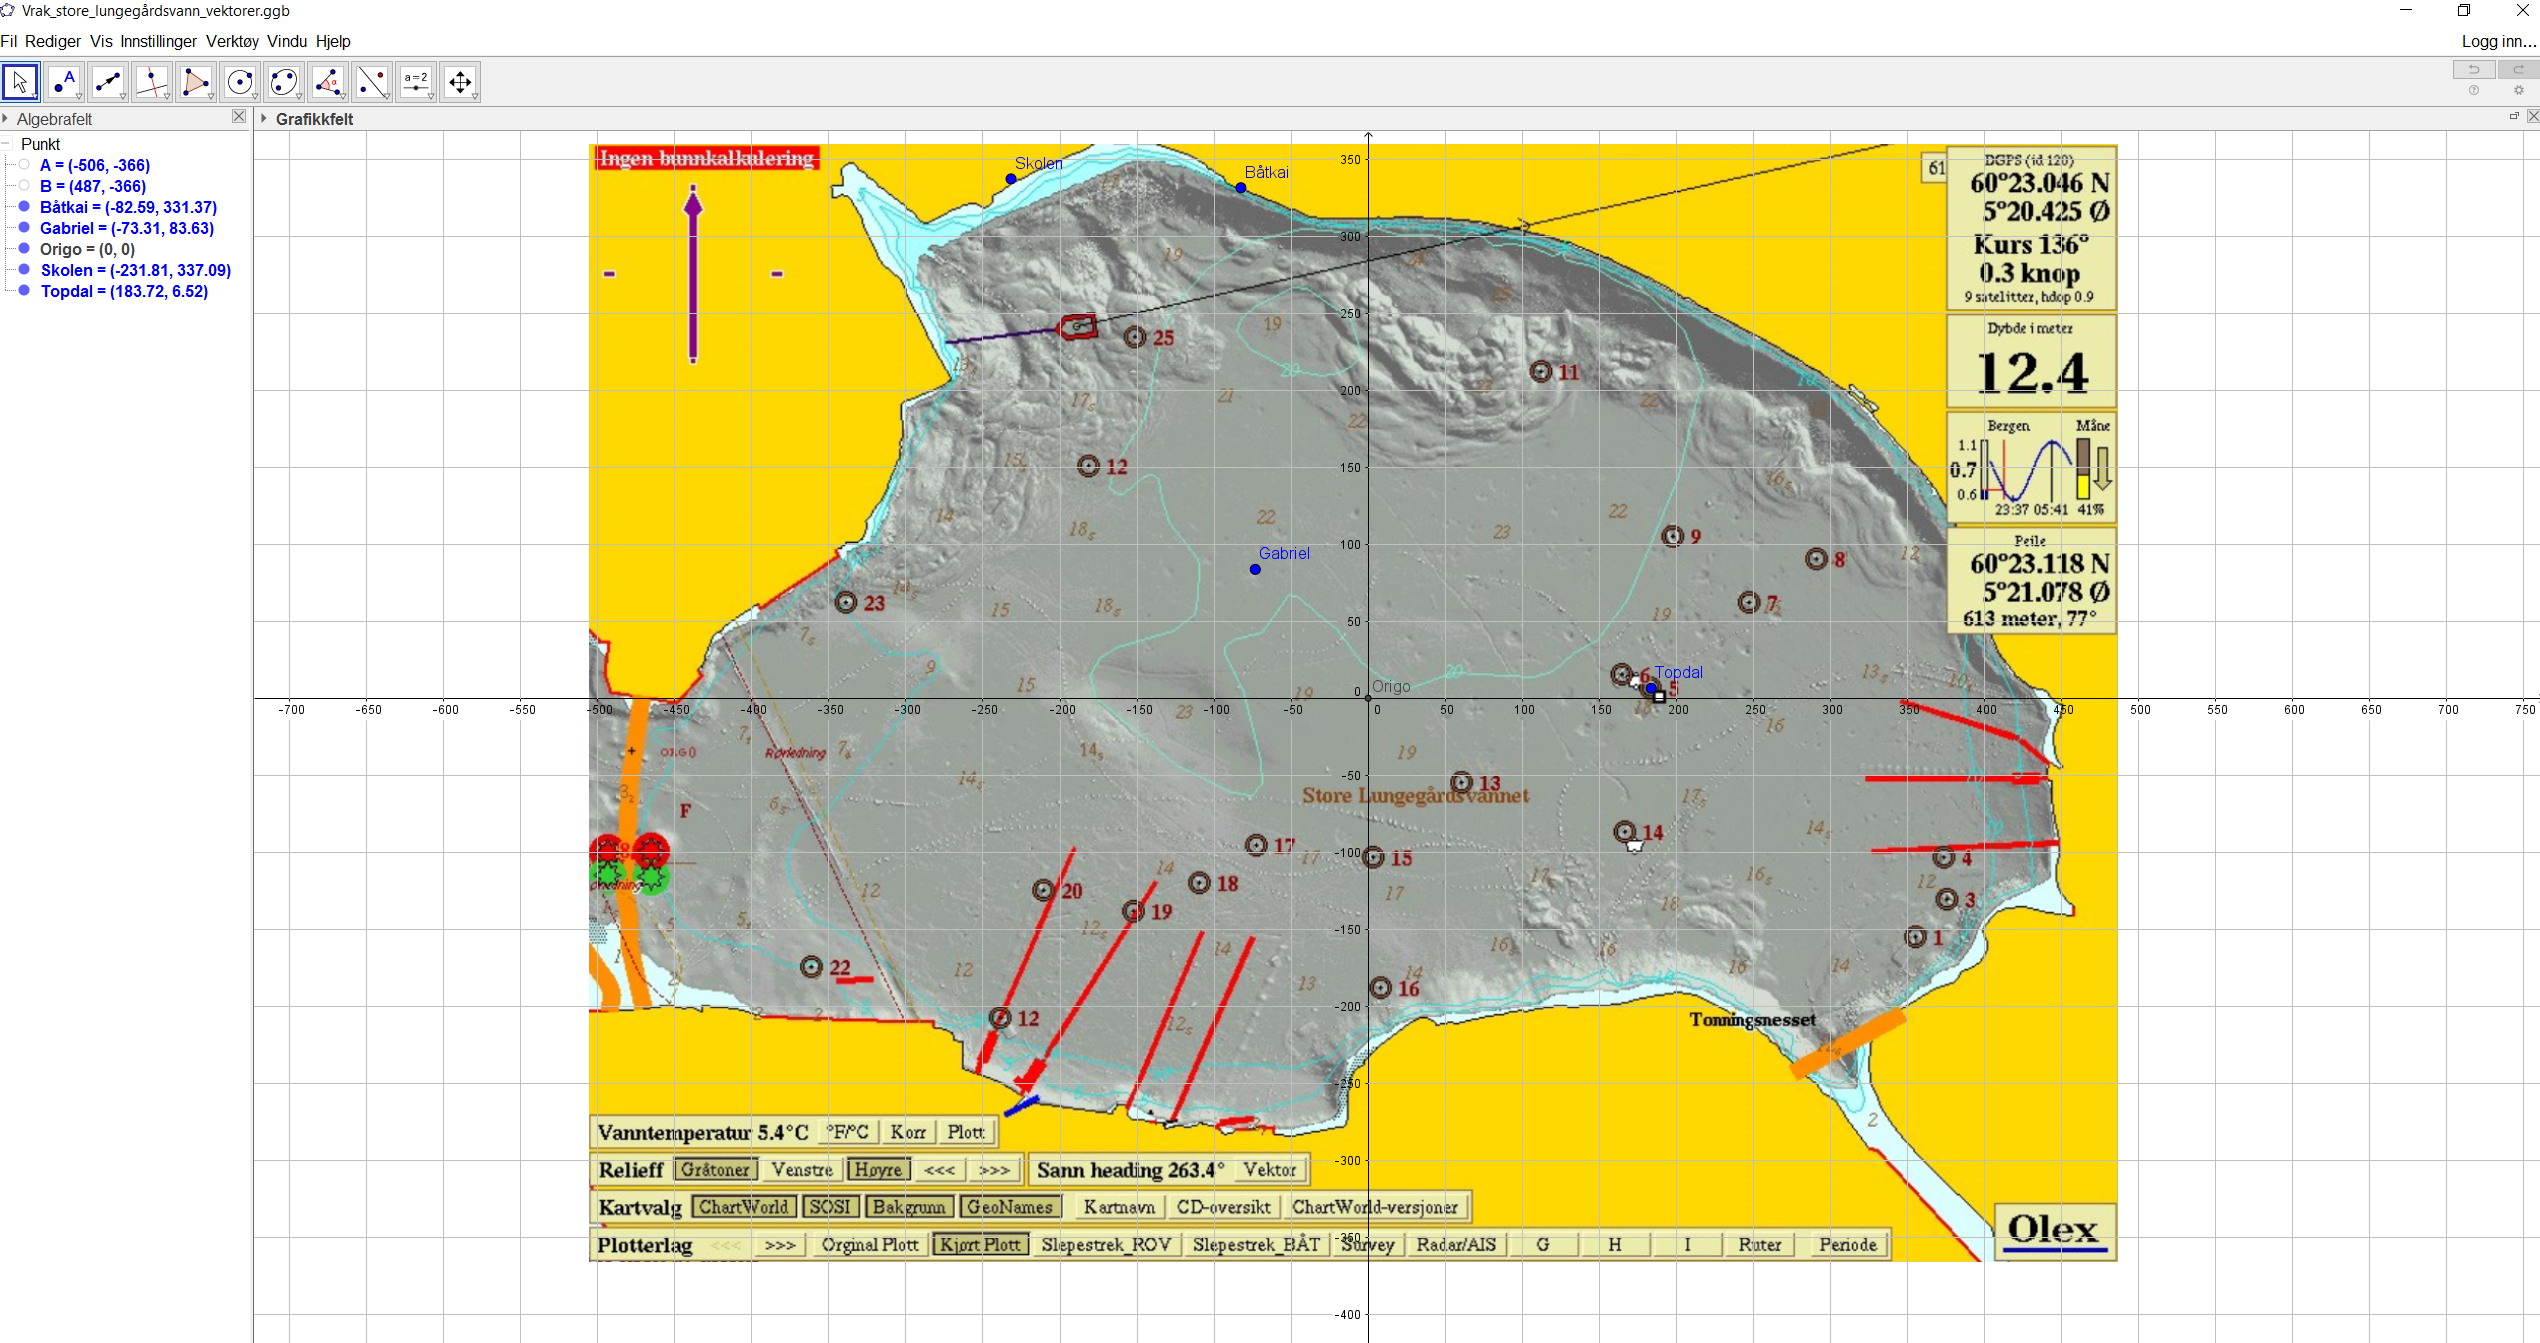Viewport: 2540px width, 1343px height.
Task: Click the Redo arrow button
Action: [2518, 69]
